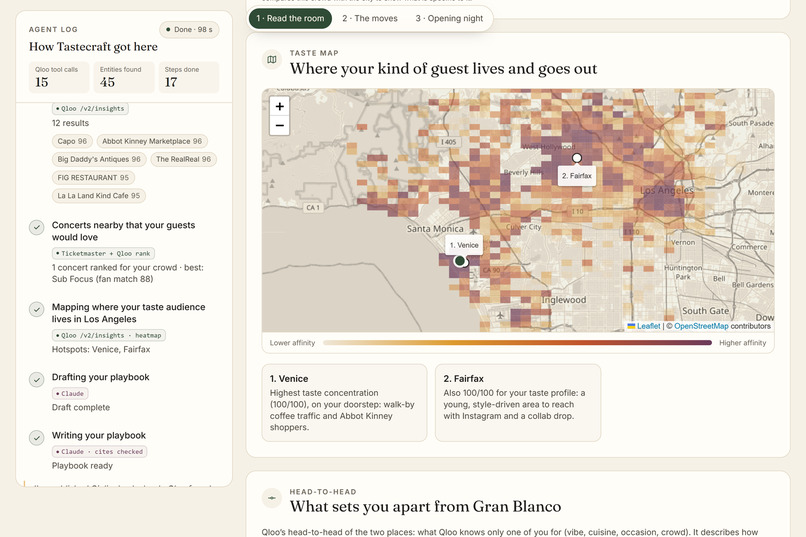Click the '2. Fairfax' map tooltip label
Screen dimensions: 806x537
[577, 176]
